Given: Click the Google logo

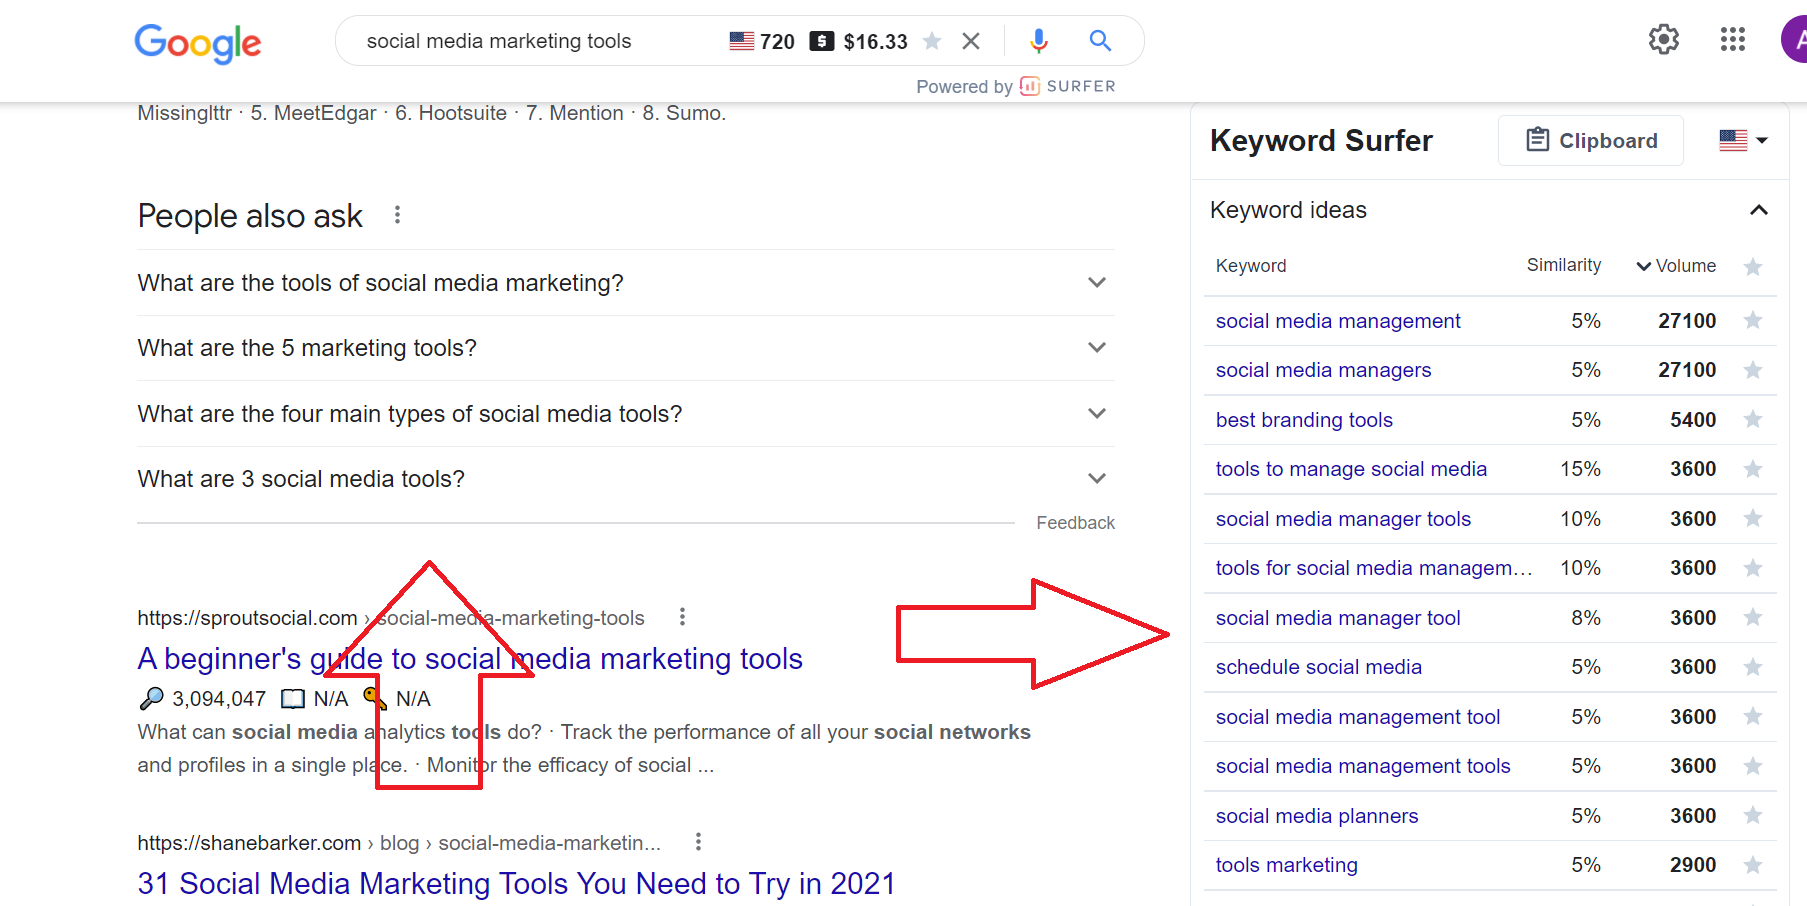Looking at the screenshot, I should [x=198, y=43].
